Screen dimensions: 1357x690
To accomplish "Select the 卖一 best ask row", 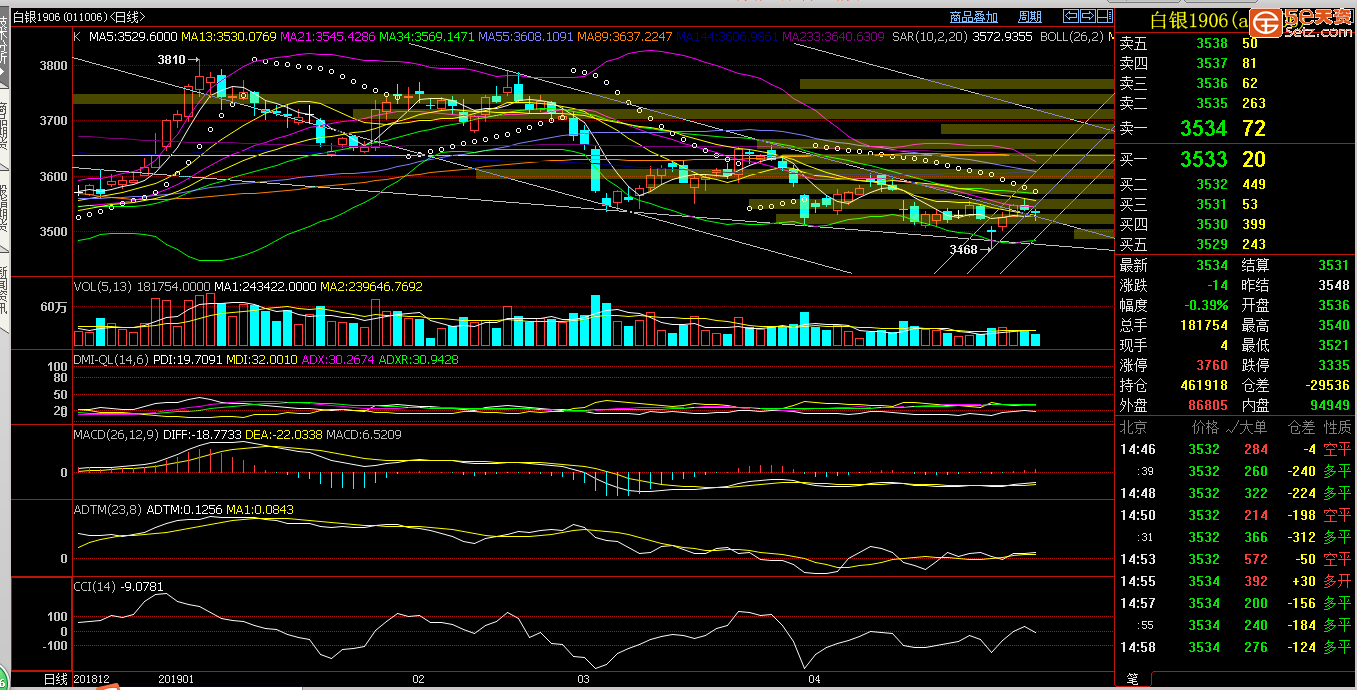I will 1235,128.
